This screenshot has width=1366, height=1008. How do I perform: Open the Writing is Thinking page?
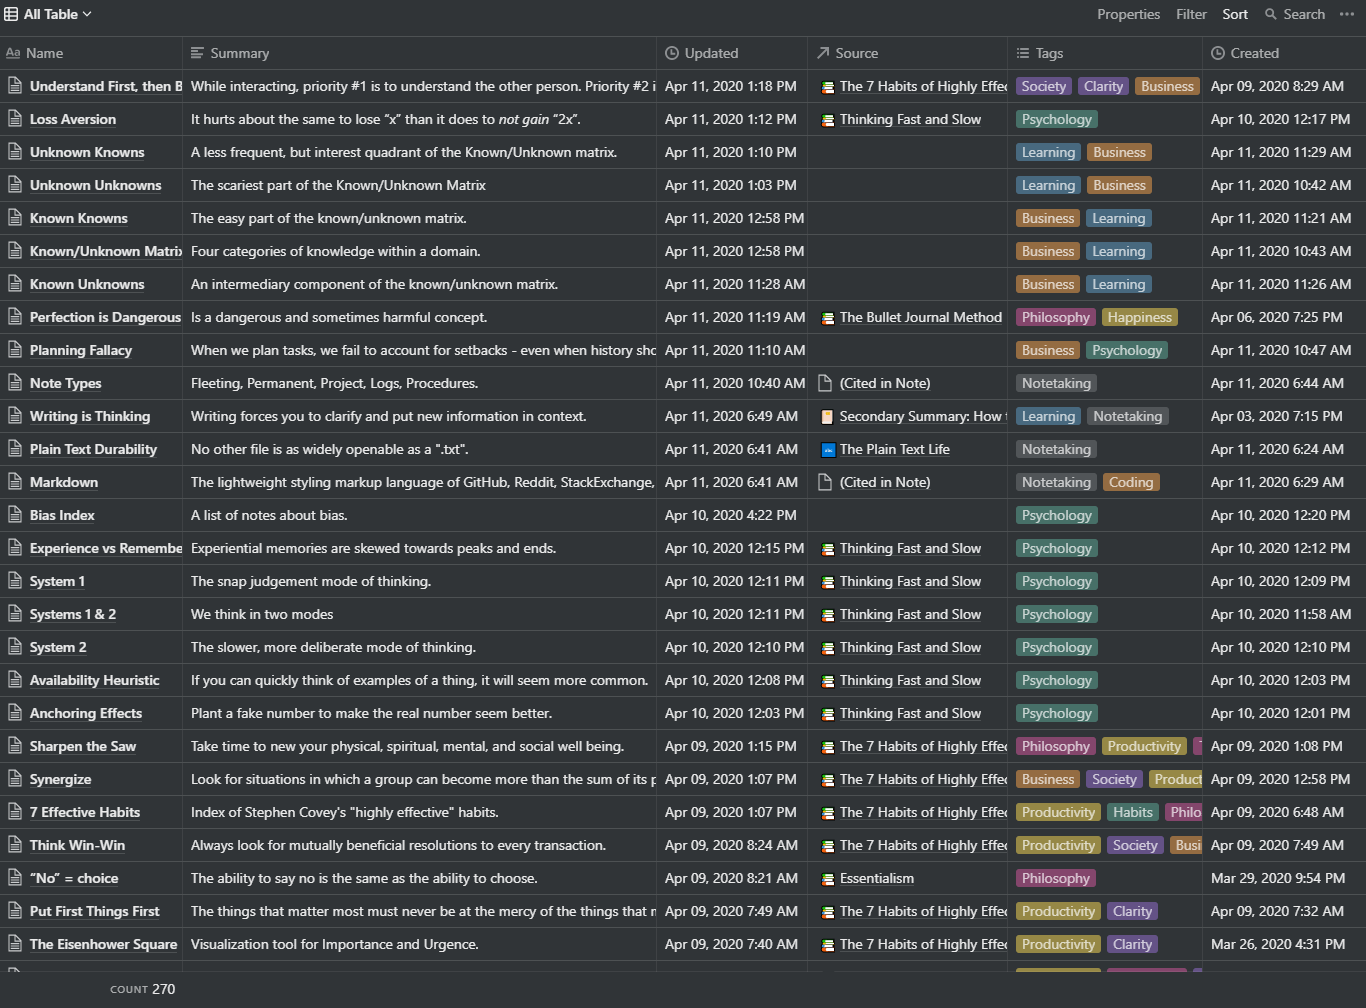click(x=90, y=416)
